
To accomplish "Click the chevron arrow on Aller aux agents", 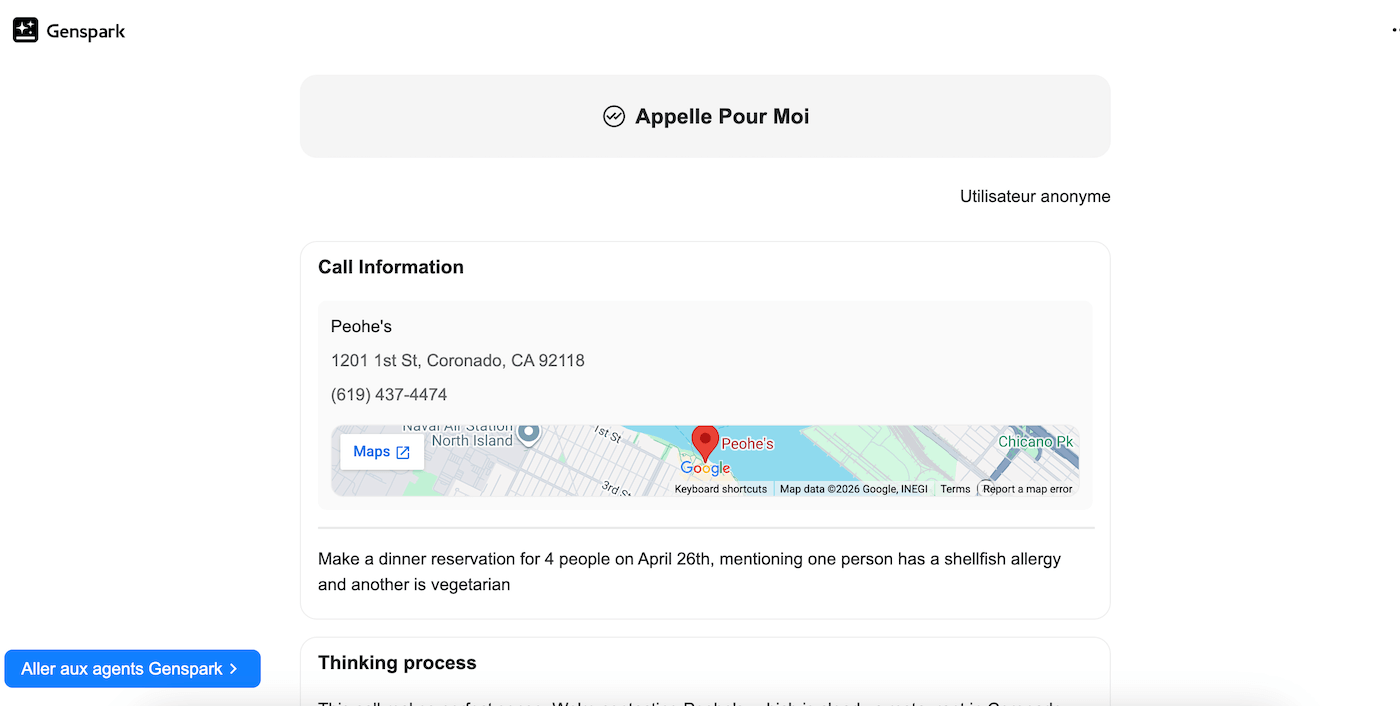I will [x=234, y=669].
